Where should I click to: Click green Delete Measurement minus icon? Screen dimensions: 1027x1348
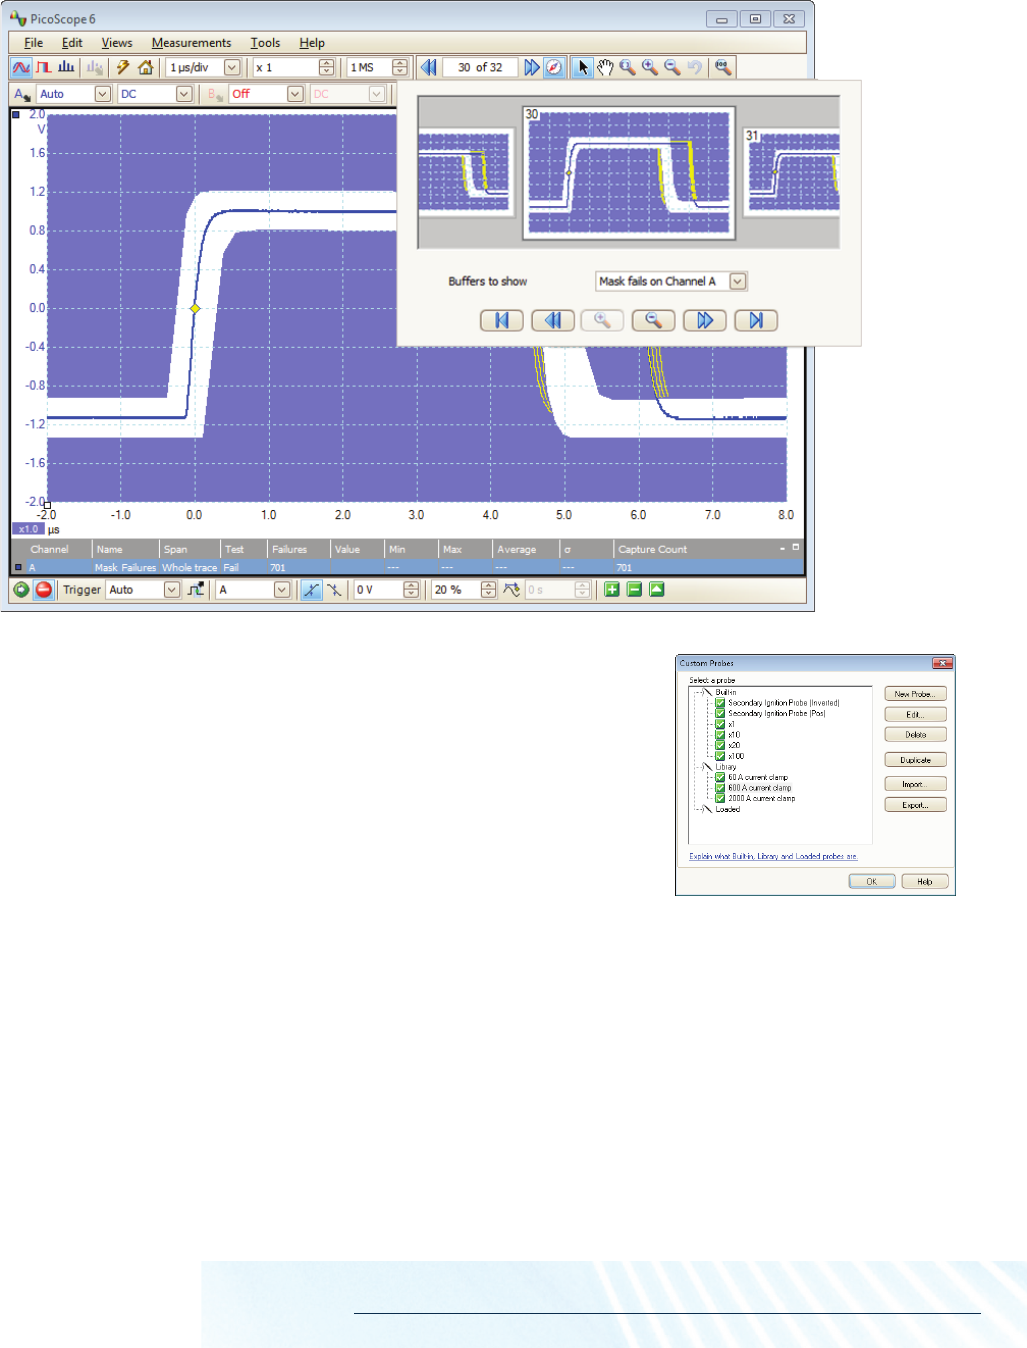pyautogui.click(x=634, y=590)
